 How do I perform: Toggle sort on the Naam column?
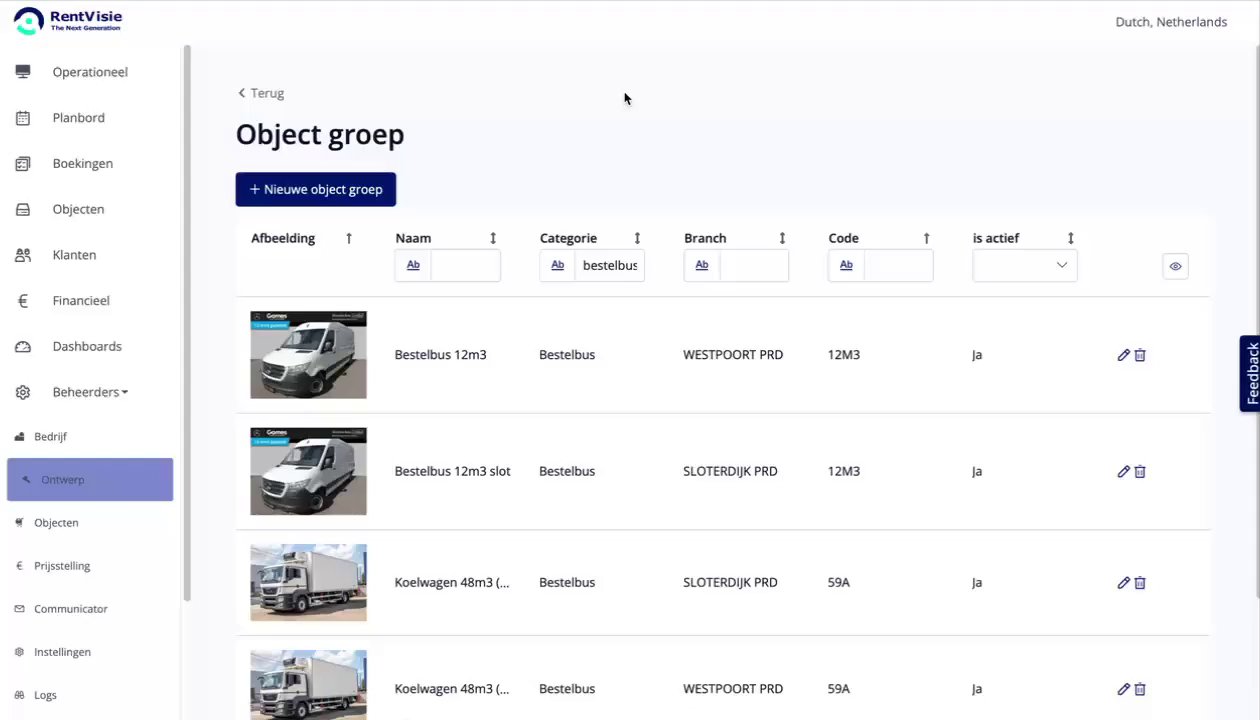coord(493,238)
